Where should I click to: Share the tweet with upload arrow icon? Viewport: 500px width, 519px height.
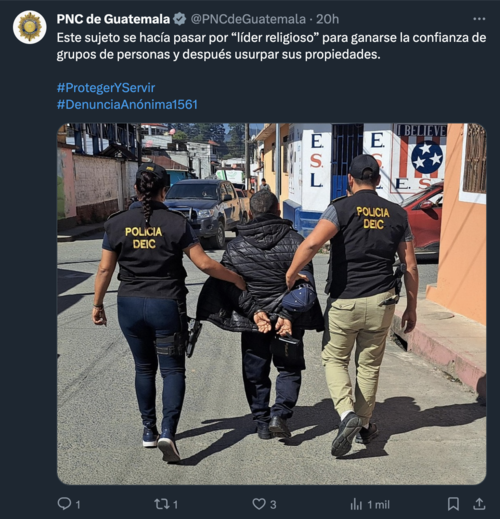(x=479, y=504)
